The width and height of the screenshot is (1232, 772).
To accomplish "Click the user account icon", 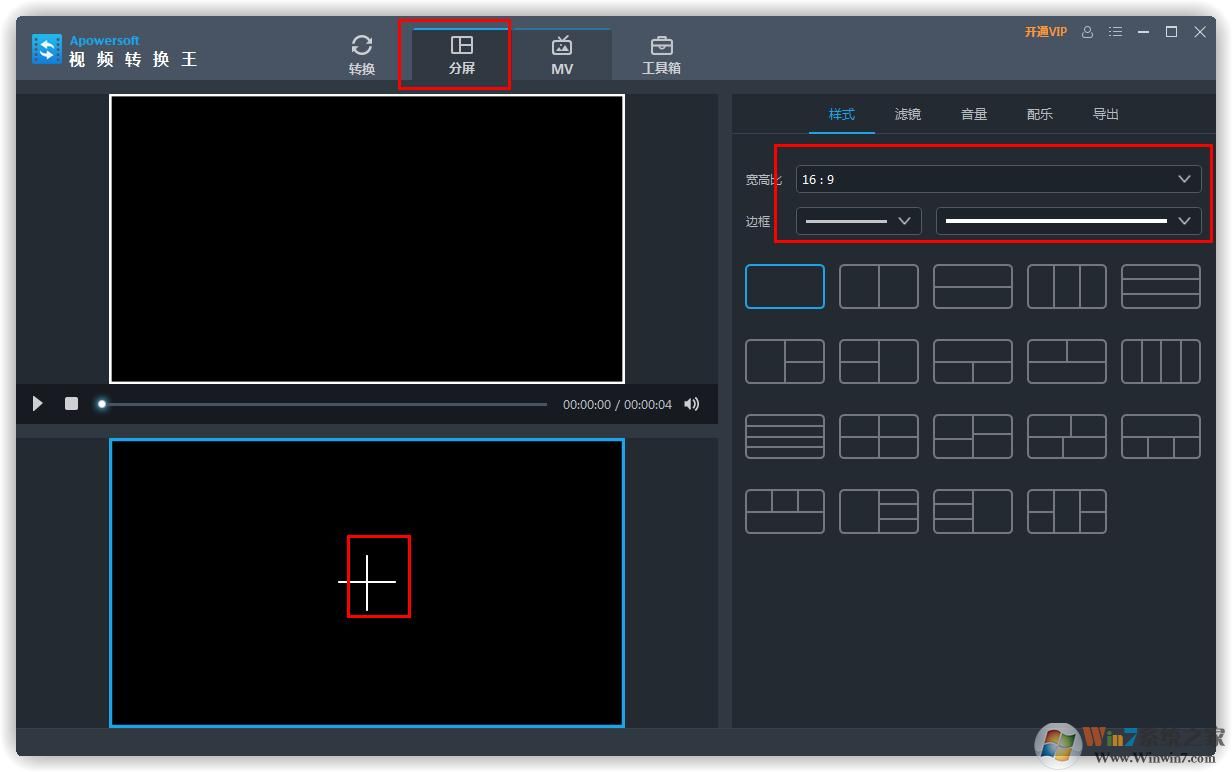I will [x=1087, y=32].
